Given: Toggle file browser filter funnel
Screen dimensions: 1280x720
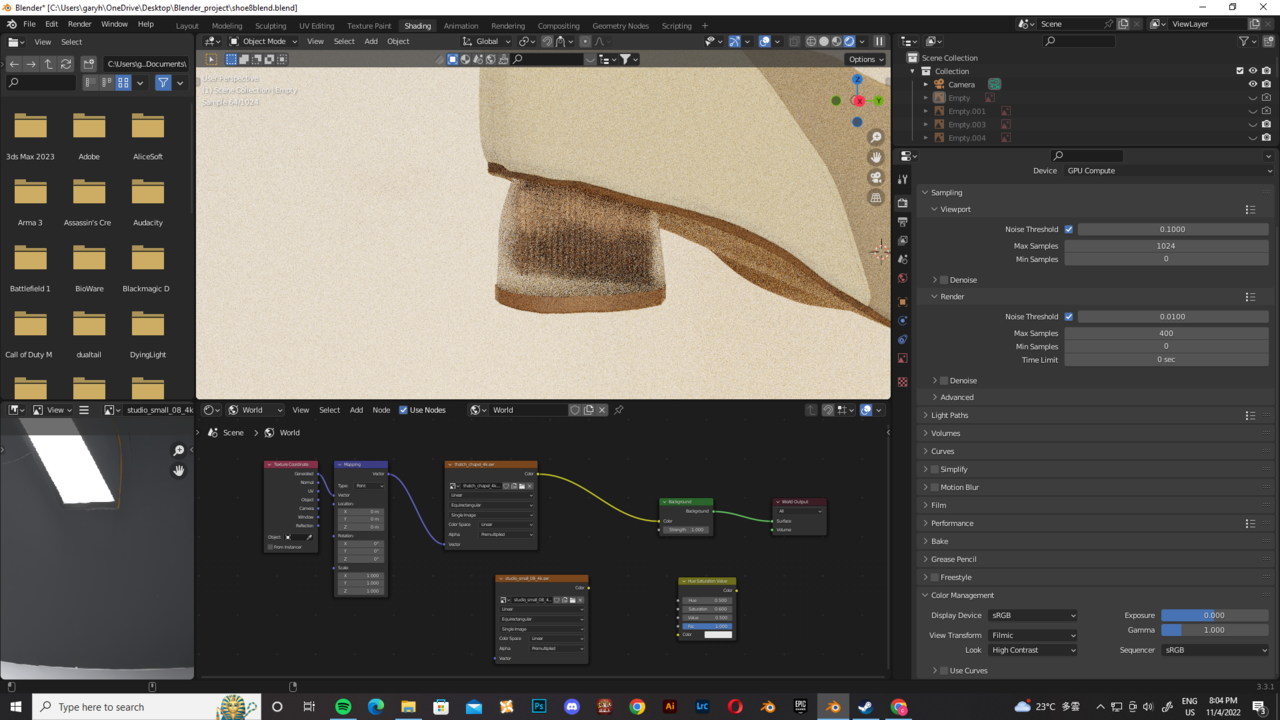Looking at the screenshot, I should pyautogui.click(x=163, y=83).
